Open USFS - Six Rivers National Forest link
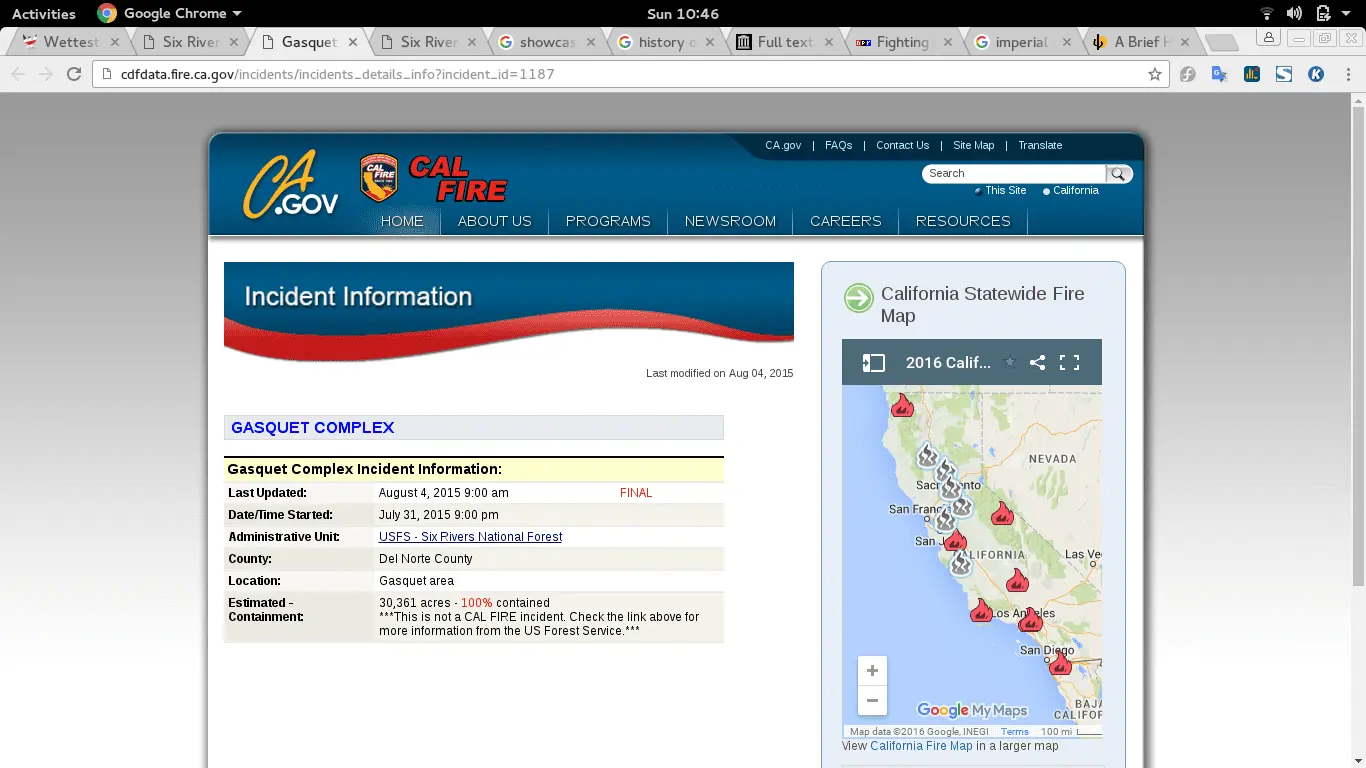 [x=470, y=537]
